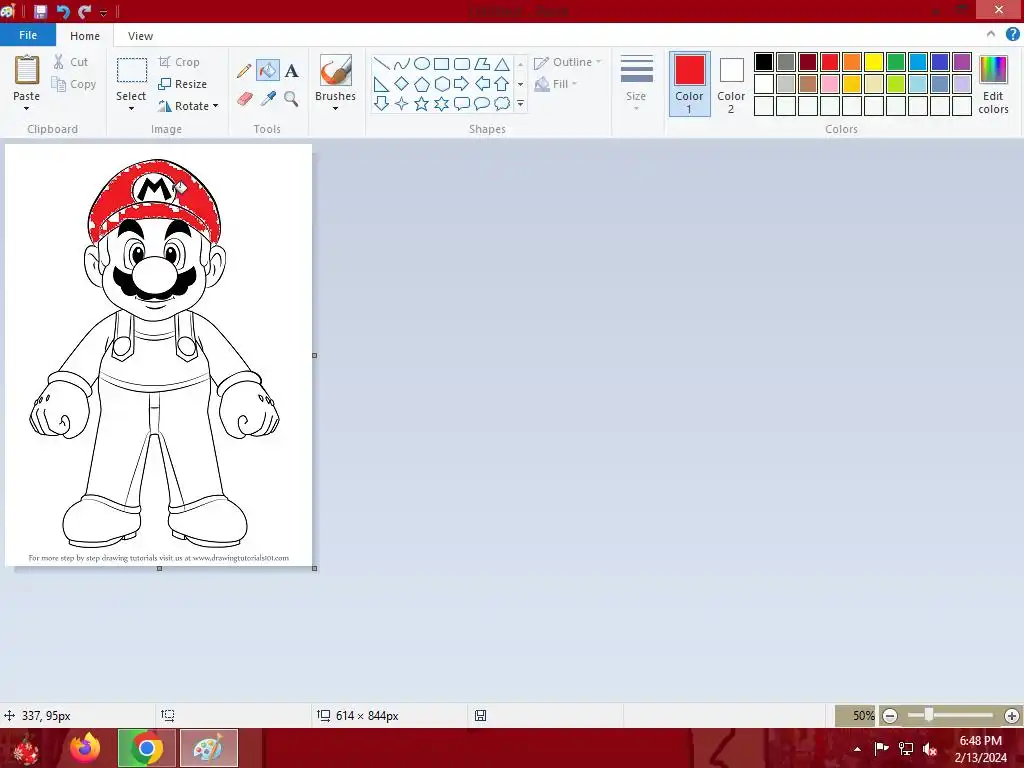The width and height of the screenshot is (1024, 768).
Task: Select the Magnifier tool
Action: 291,99
